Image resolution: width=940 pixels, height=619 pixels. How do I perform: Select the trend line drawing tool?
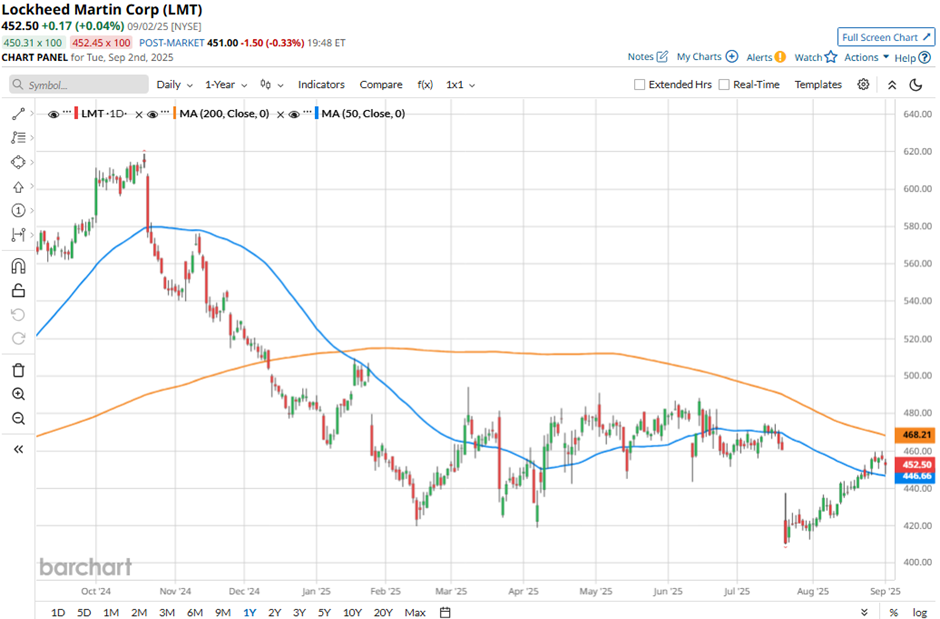click(18, 114)
